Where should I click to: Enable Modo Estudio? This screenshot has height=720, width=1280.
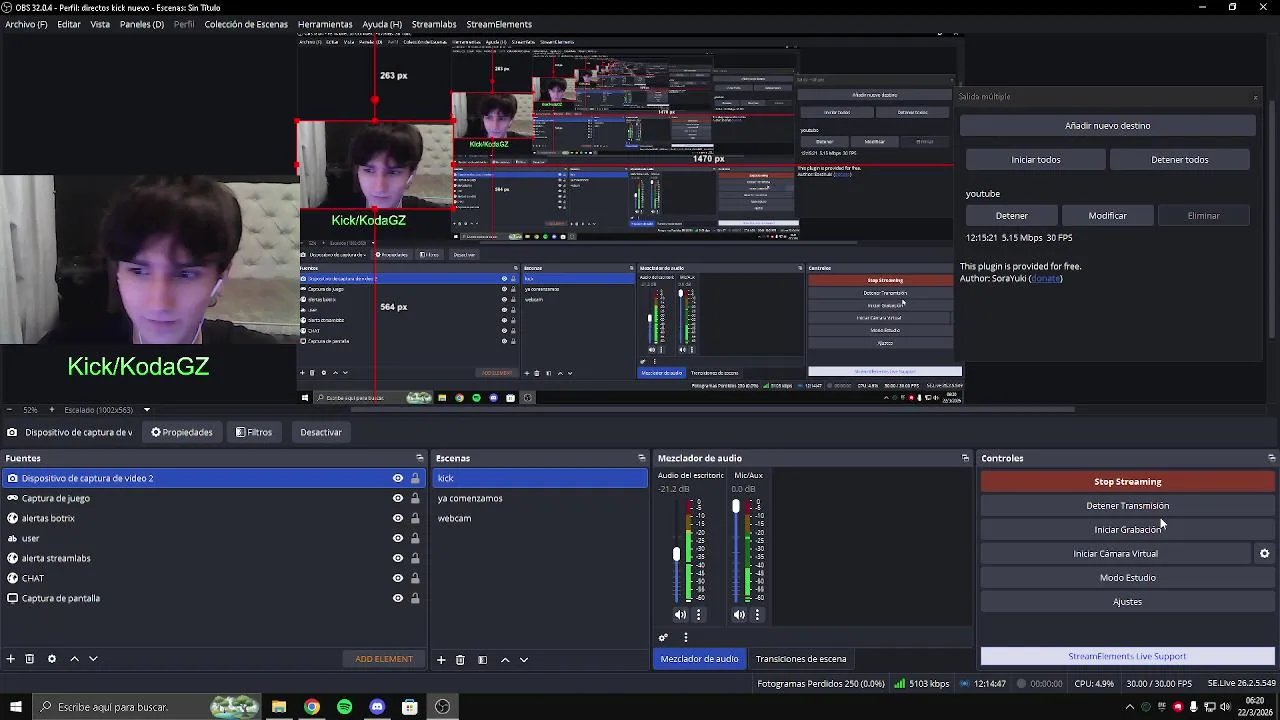coord(1128,578)
